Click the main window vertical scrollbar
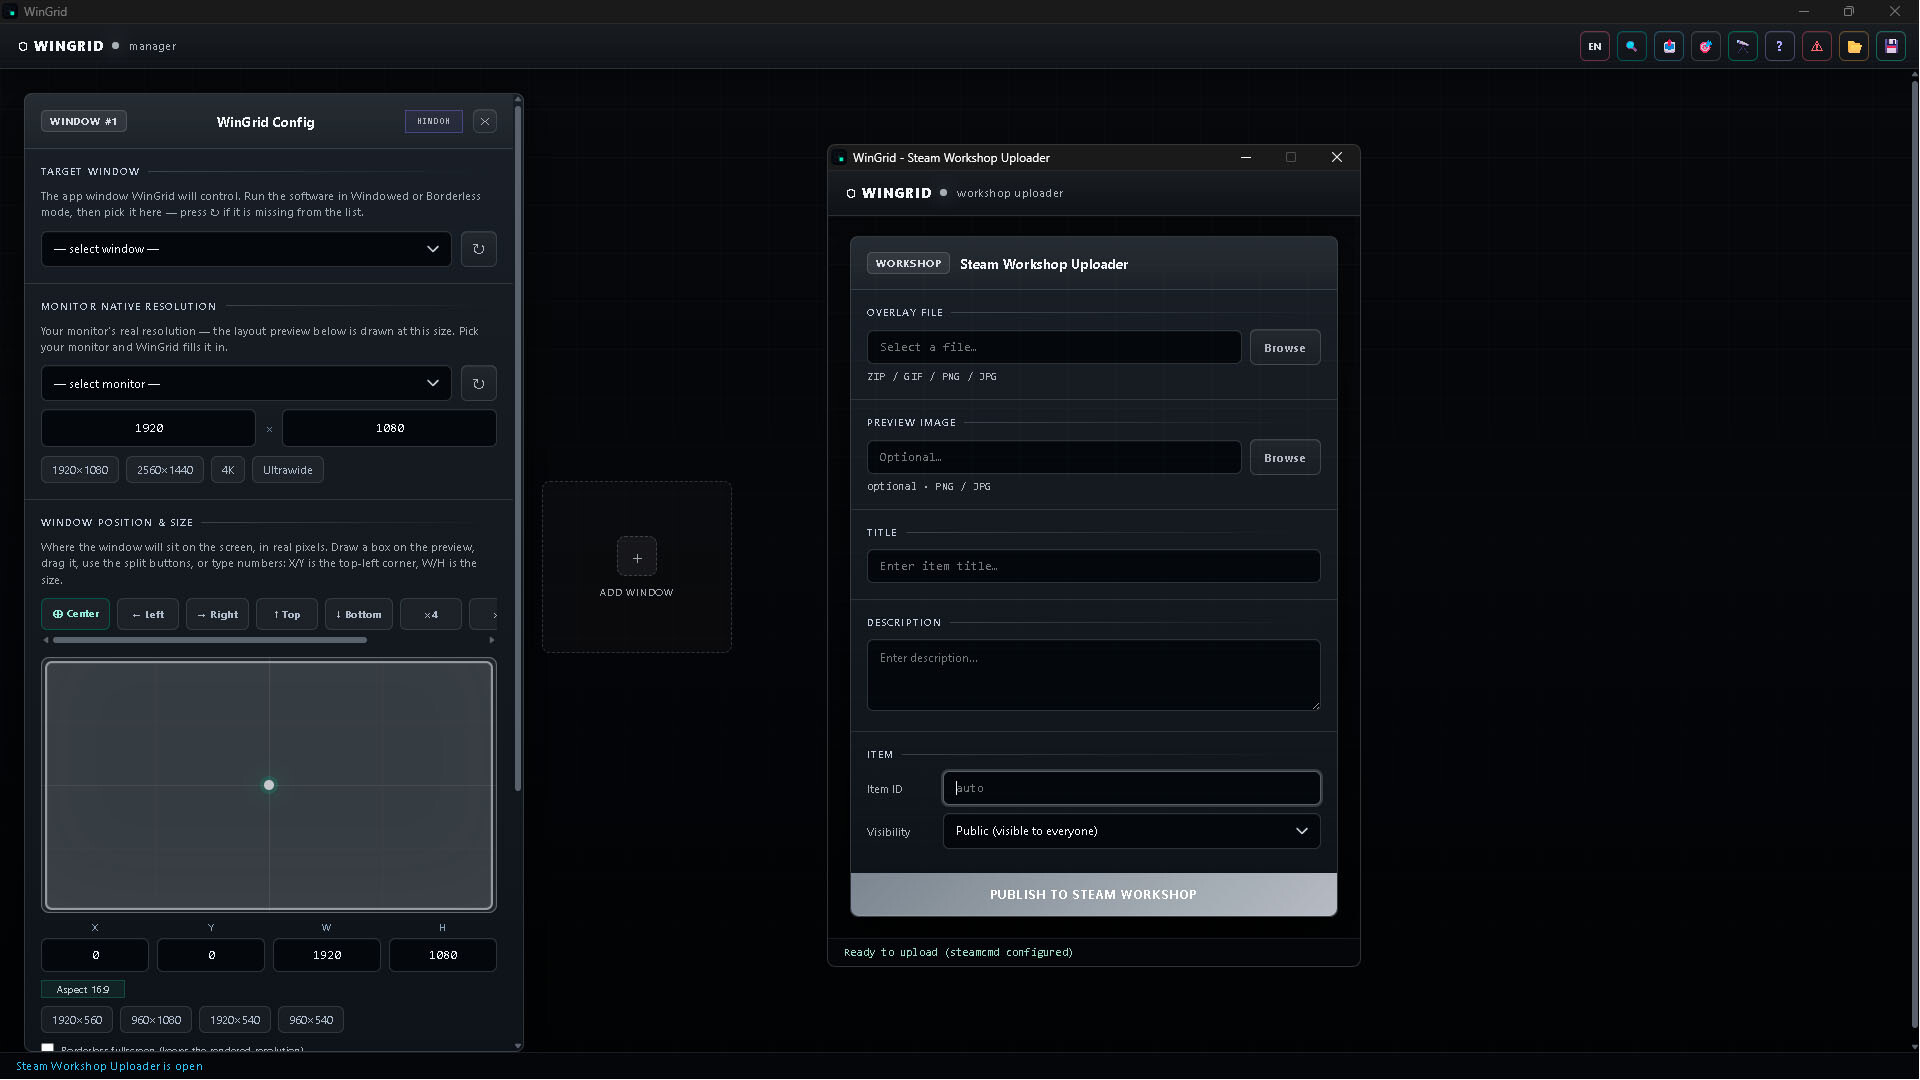Image resolution: width=1920 pixels, height=1080 pixels. [1914, 555]
